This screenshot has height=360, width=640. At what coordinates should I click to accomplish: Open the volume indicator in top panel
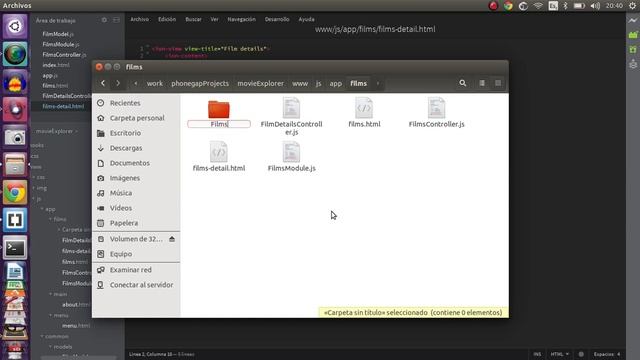(x=595, y=6)
